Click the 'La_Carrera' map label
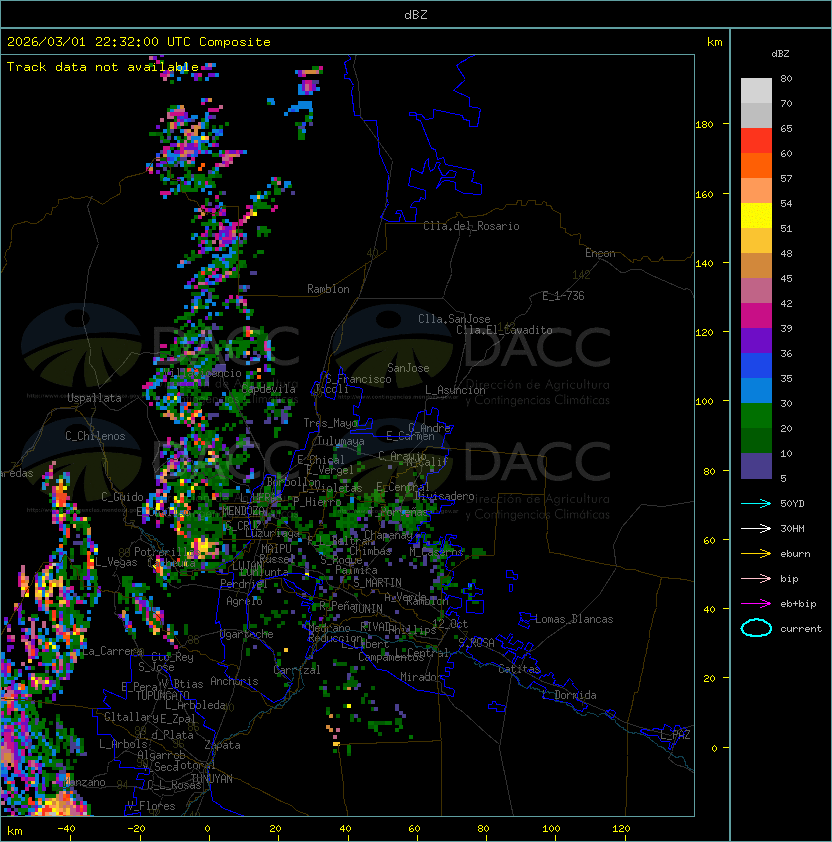Image resolution: width=832 pixels, height=842 pixels. point(113,651)
